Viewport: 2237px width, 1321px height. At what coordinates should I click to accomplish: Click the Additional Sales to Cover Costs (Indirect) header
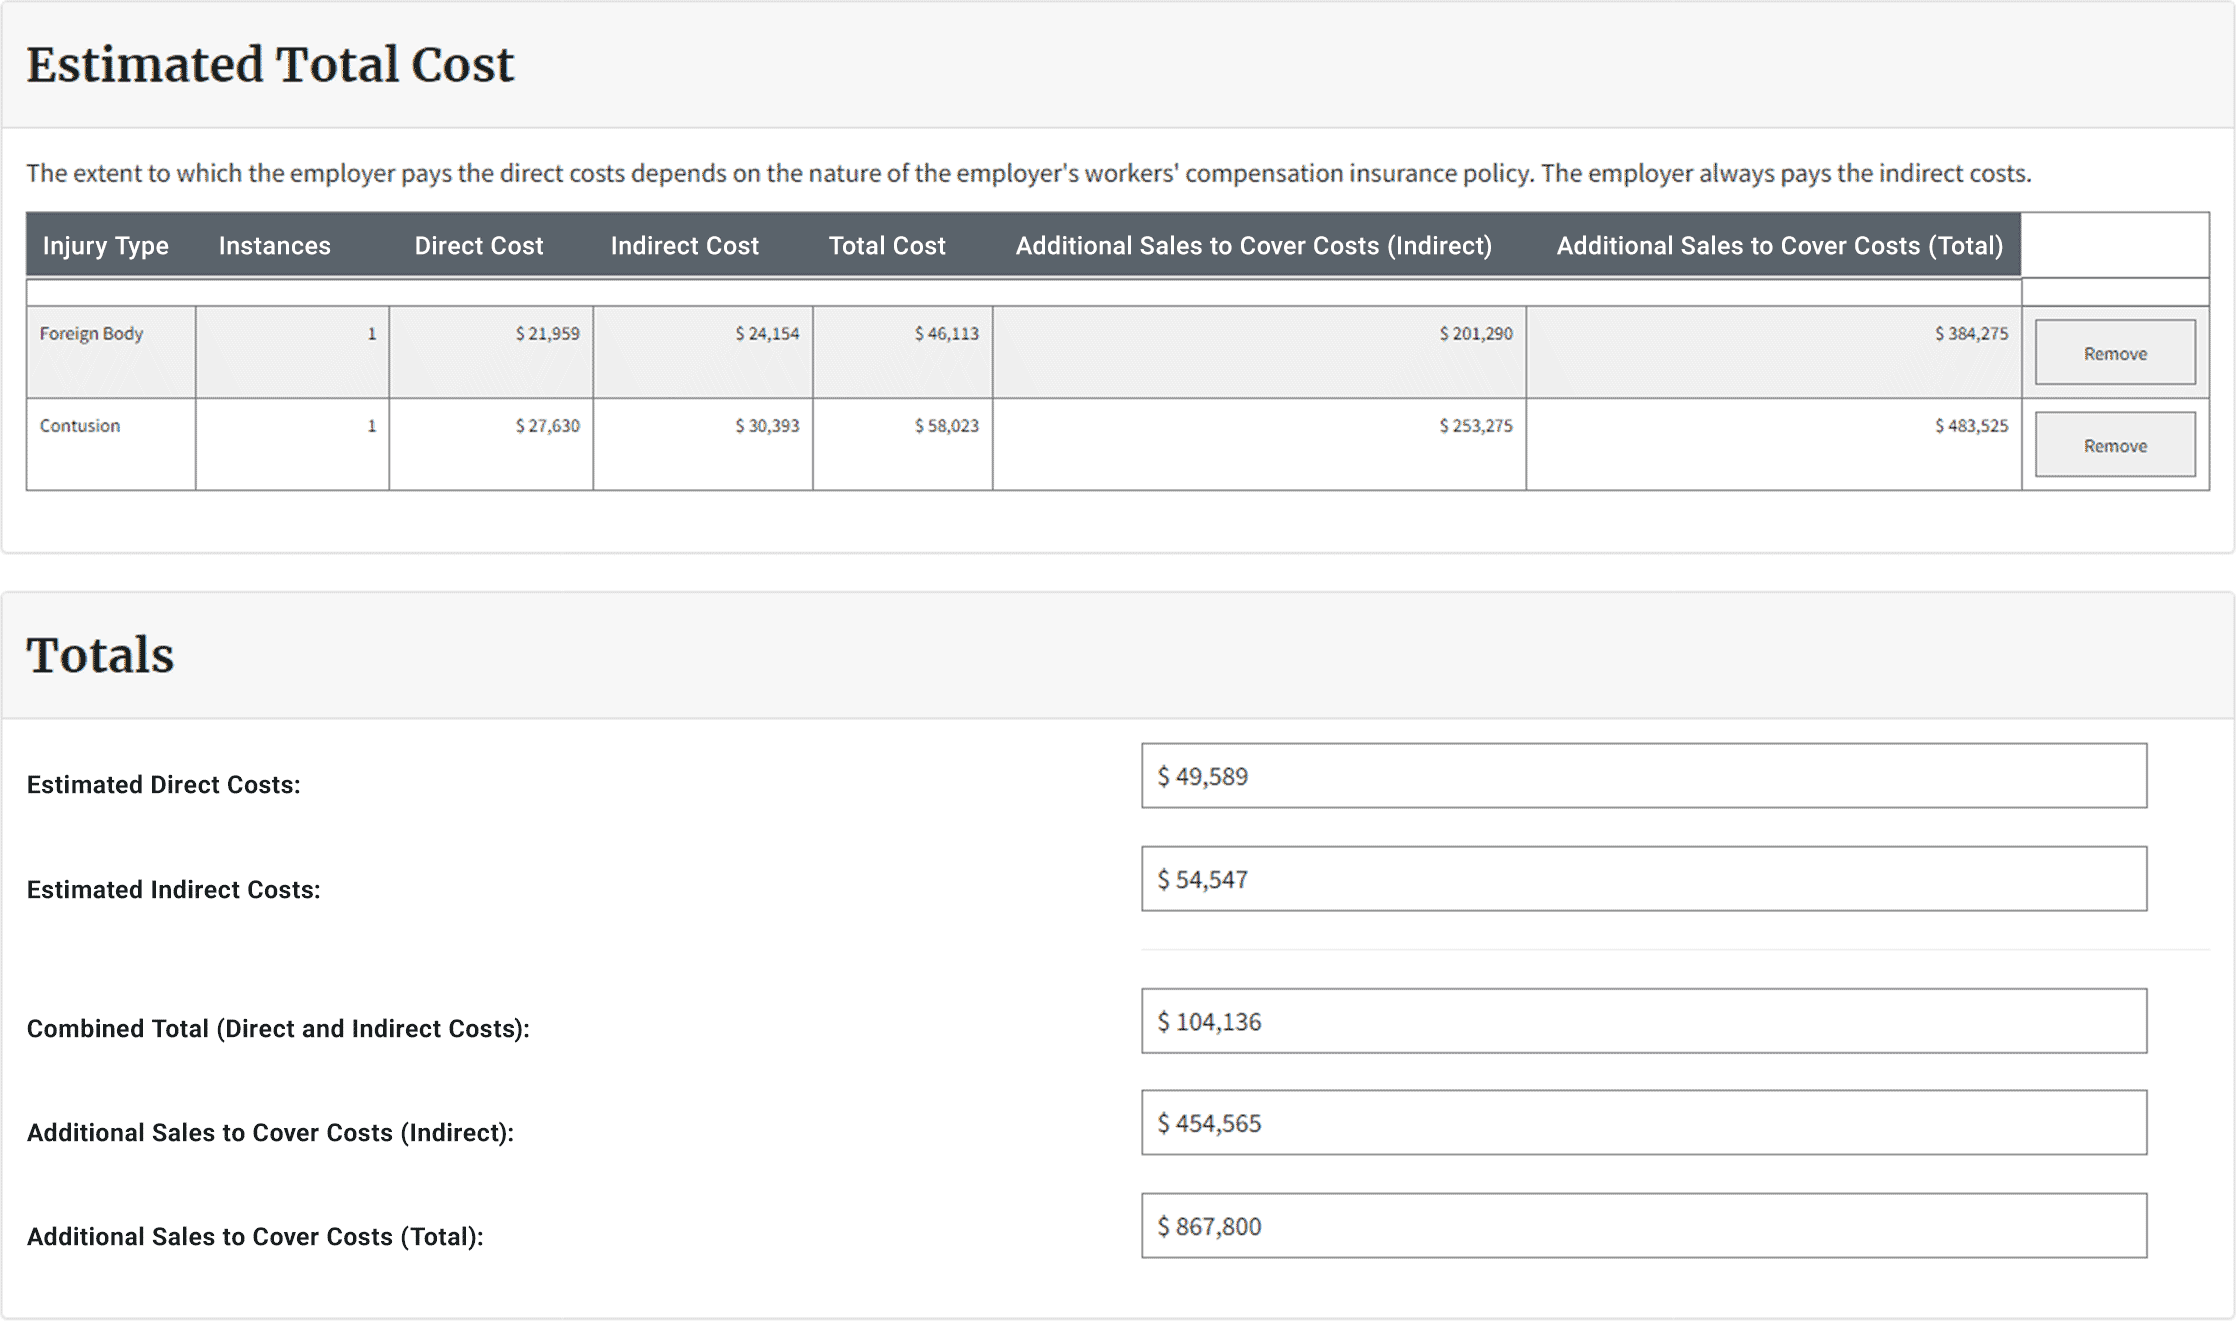tap(1254, 245)
